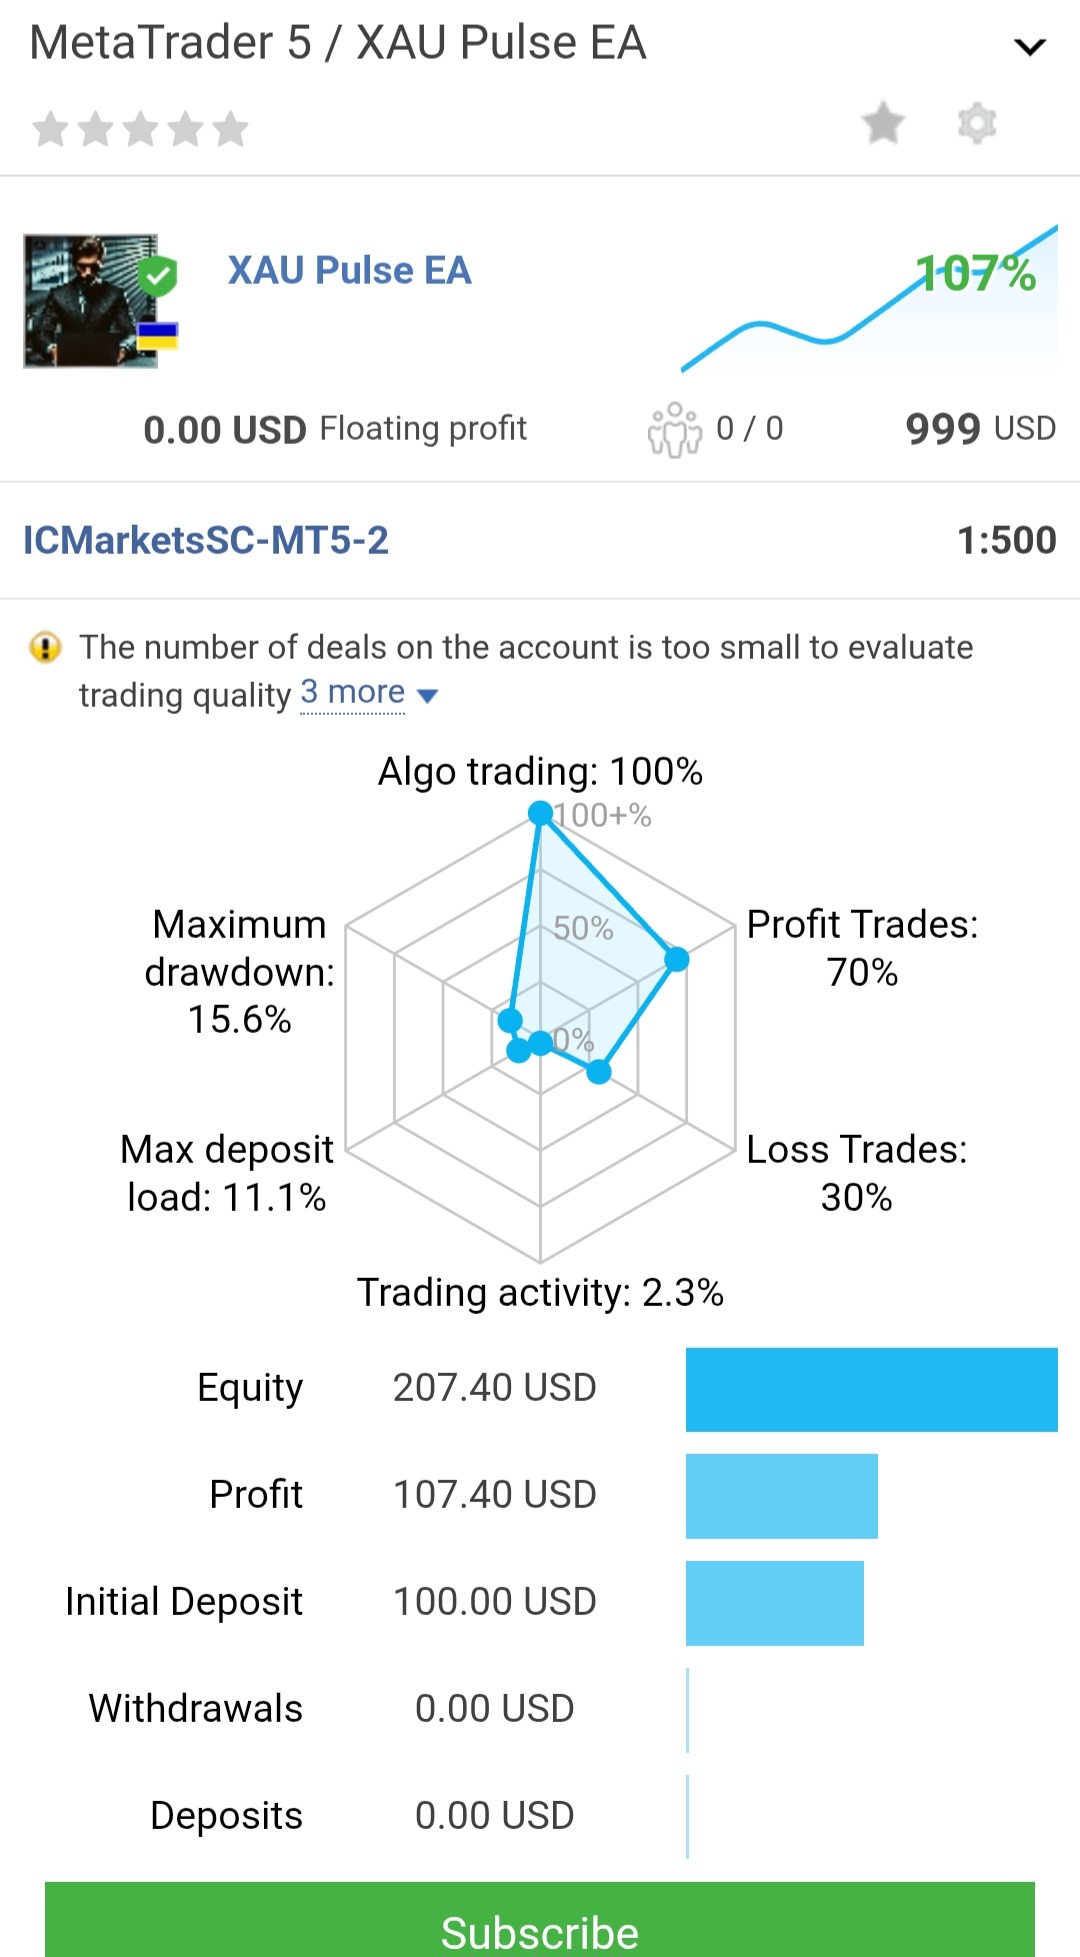Open the XAU Pulse EA signal link
1080x1957 pixels.
[x=349, y=270]
